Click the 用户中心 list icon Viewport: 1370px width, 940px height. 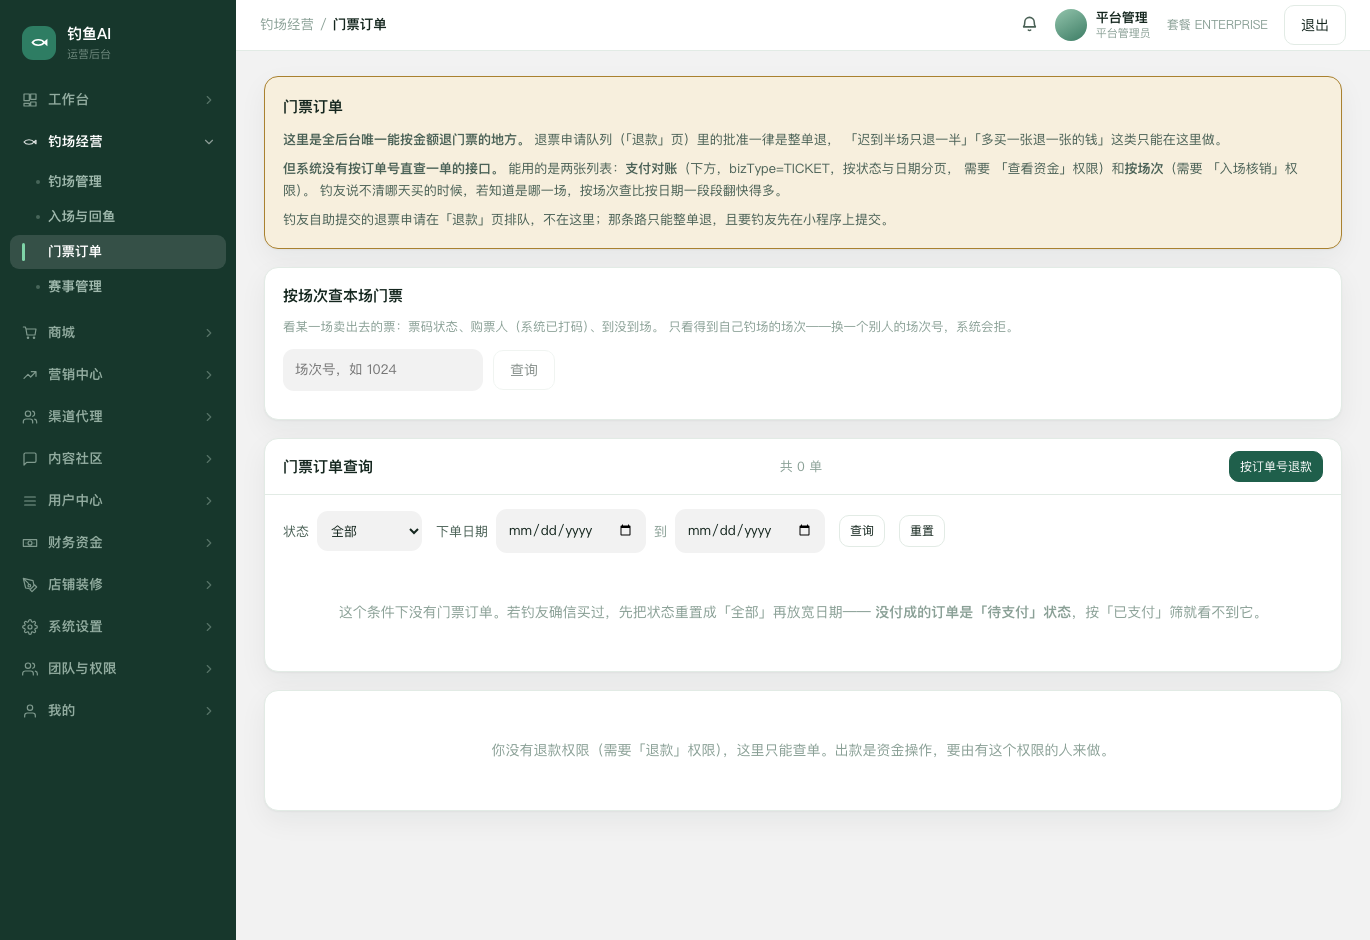pos(30,501)
